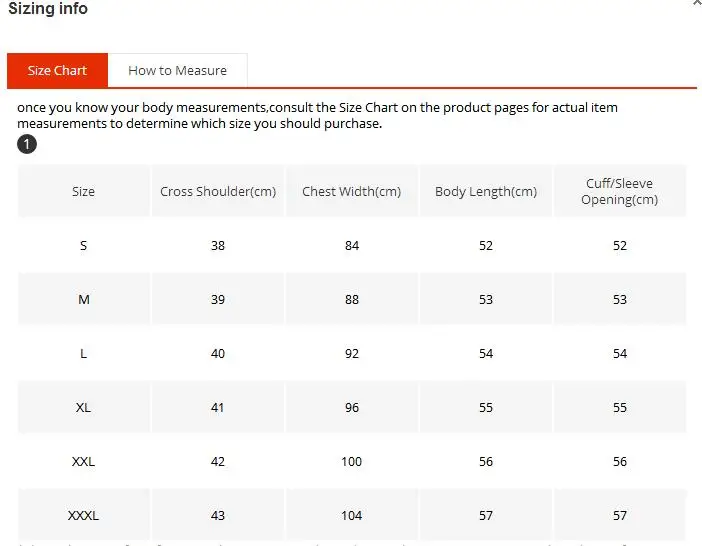Select cross shoulder value 42
702x546 pixels.
[x=218, y=461]
